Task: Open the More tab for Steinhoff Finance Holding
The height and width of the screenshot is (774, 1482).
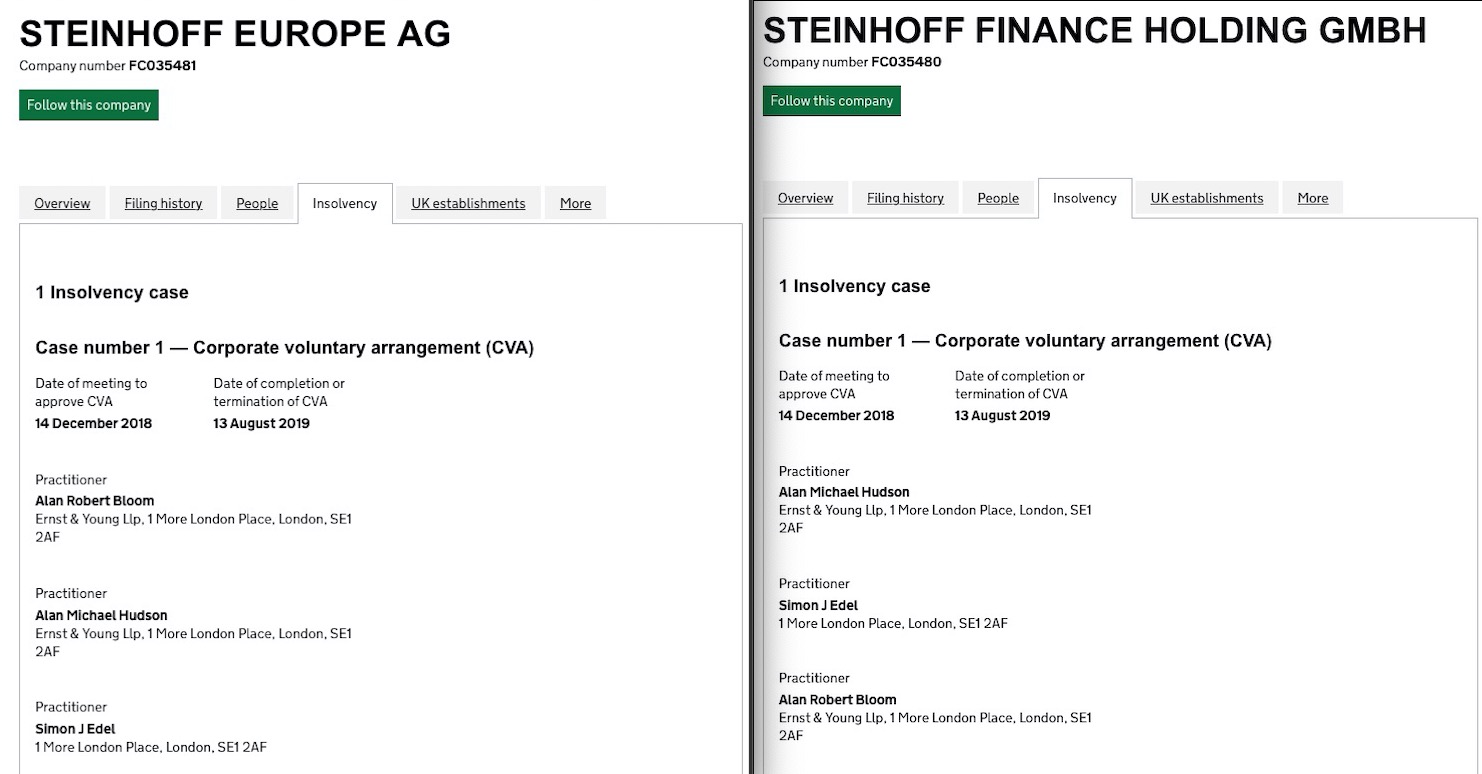Action: pyautogui.click(x=1312, y=198)
